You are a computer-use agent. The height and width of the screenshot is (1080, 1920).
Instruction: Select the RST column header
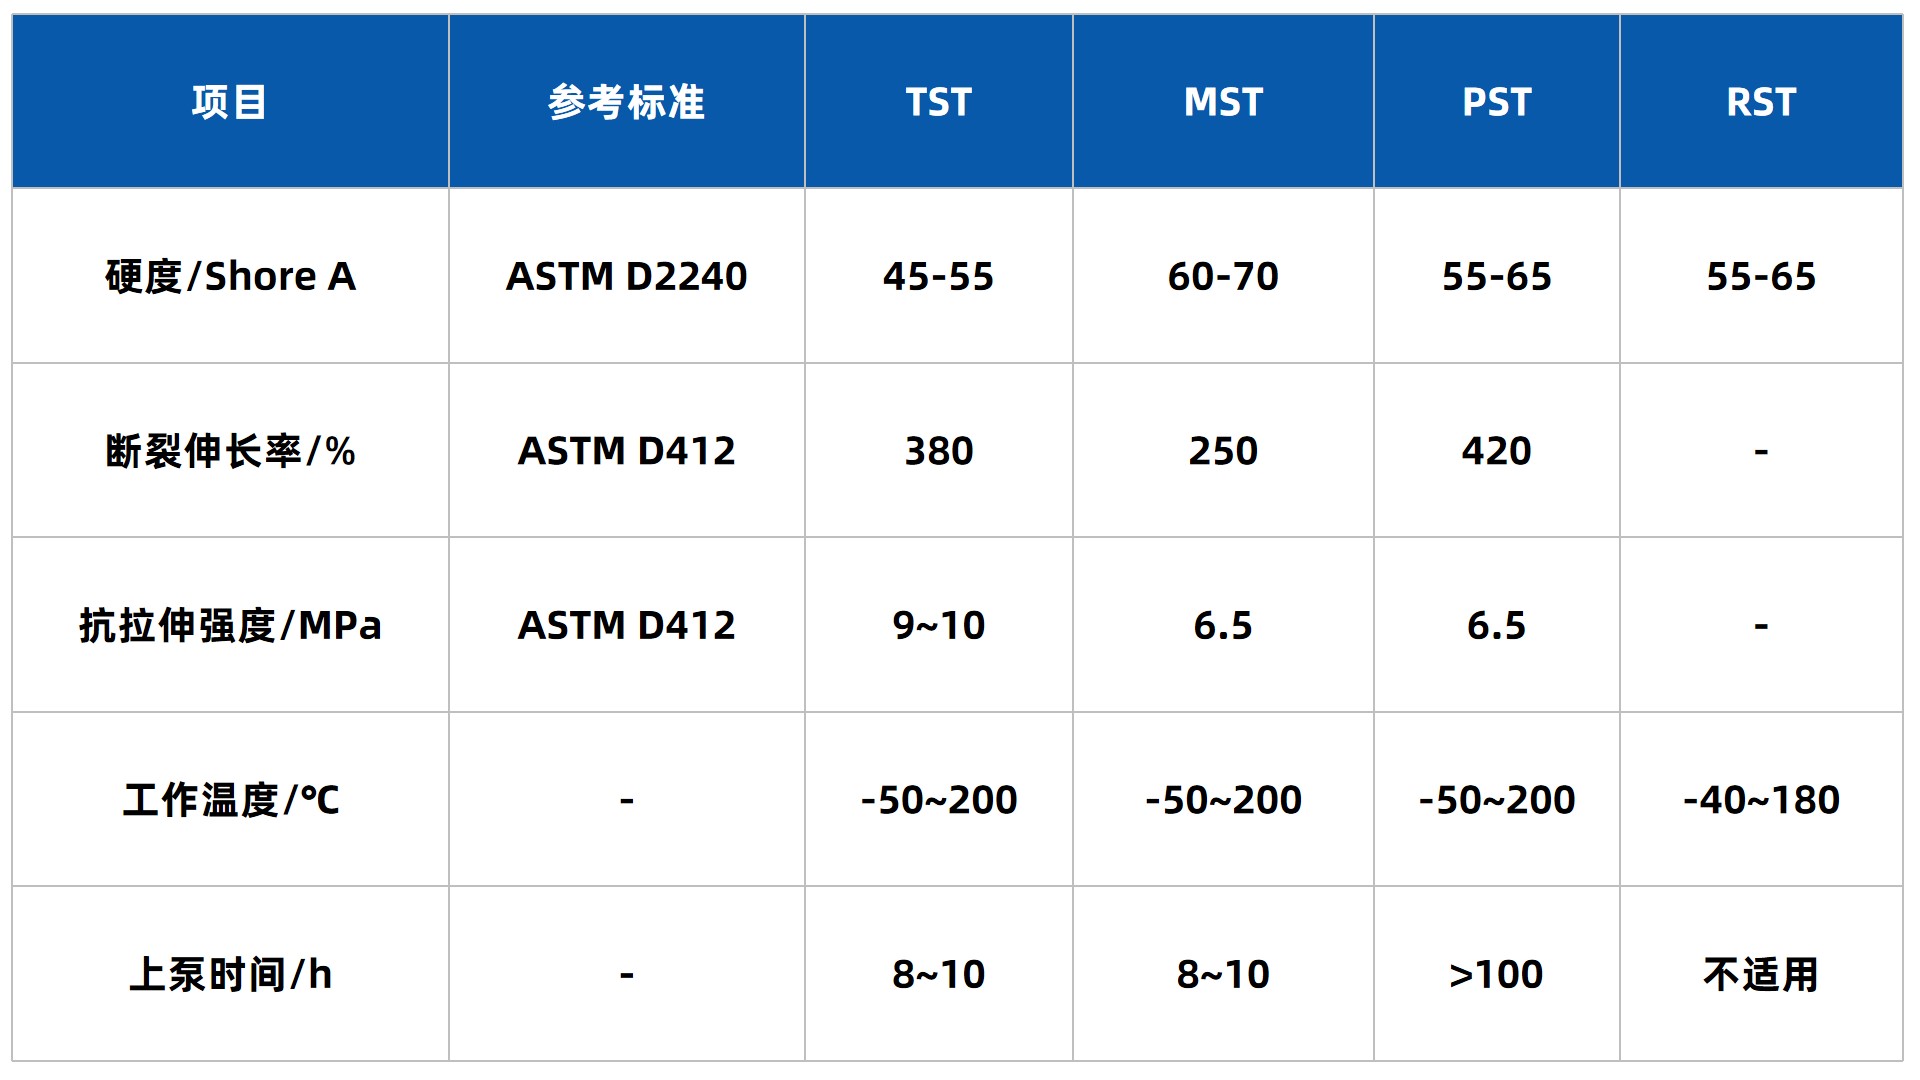click(x=1760, y=102)
